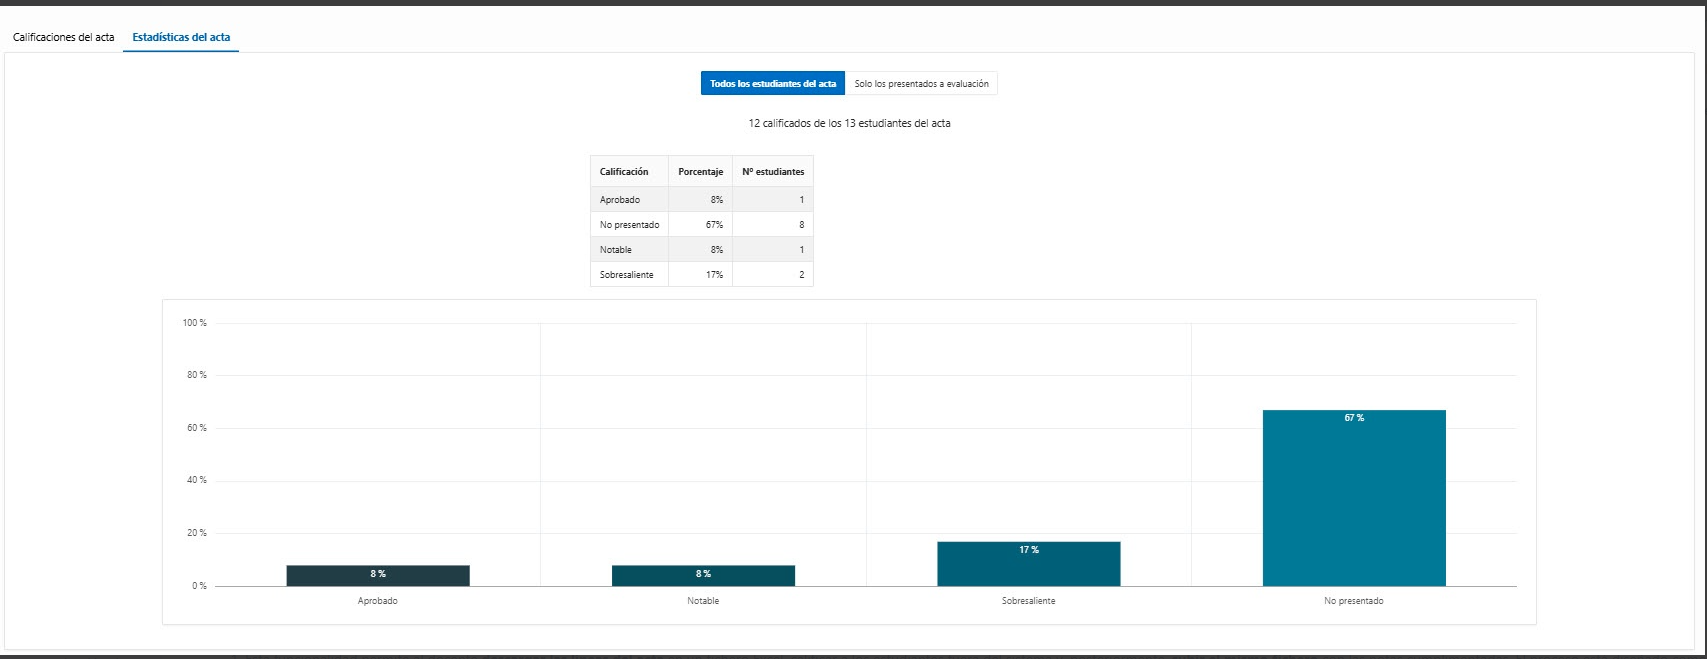Open the Estadísticas del acta tab
Image resolution: width=1707 pixels, height=659 pixels.
coord(181,37)
